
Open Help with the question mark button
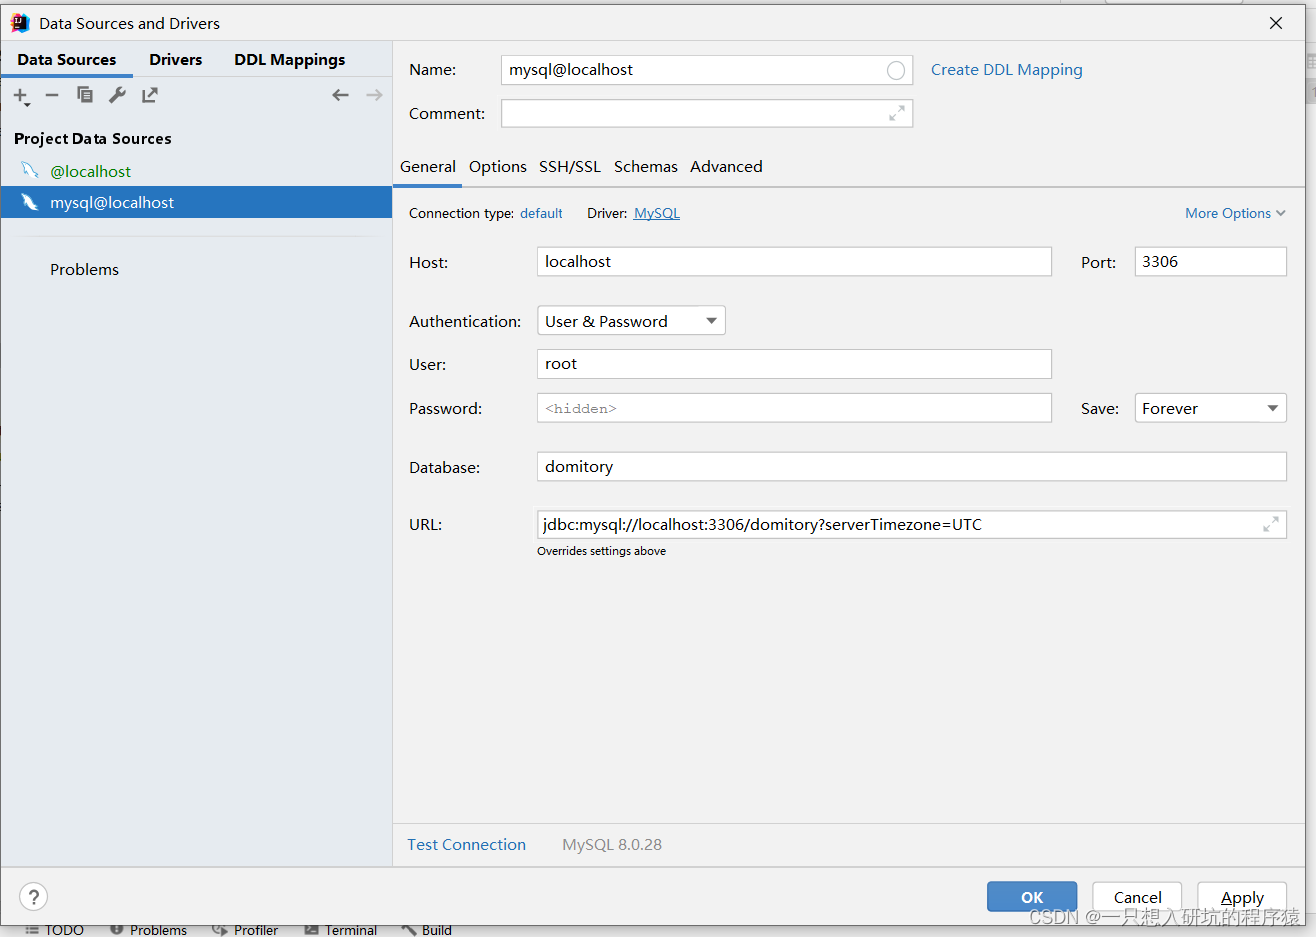33,897
